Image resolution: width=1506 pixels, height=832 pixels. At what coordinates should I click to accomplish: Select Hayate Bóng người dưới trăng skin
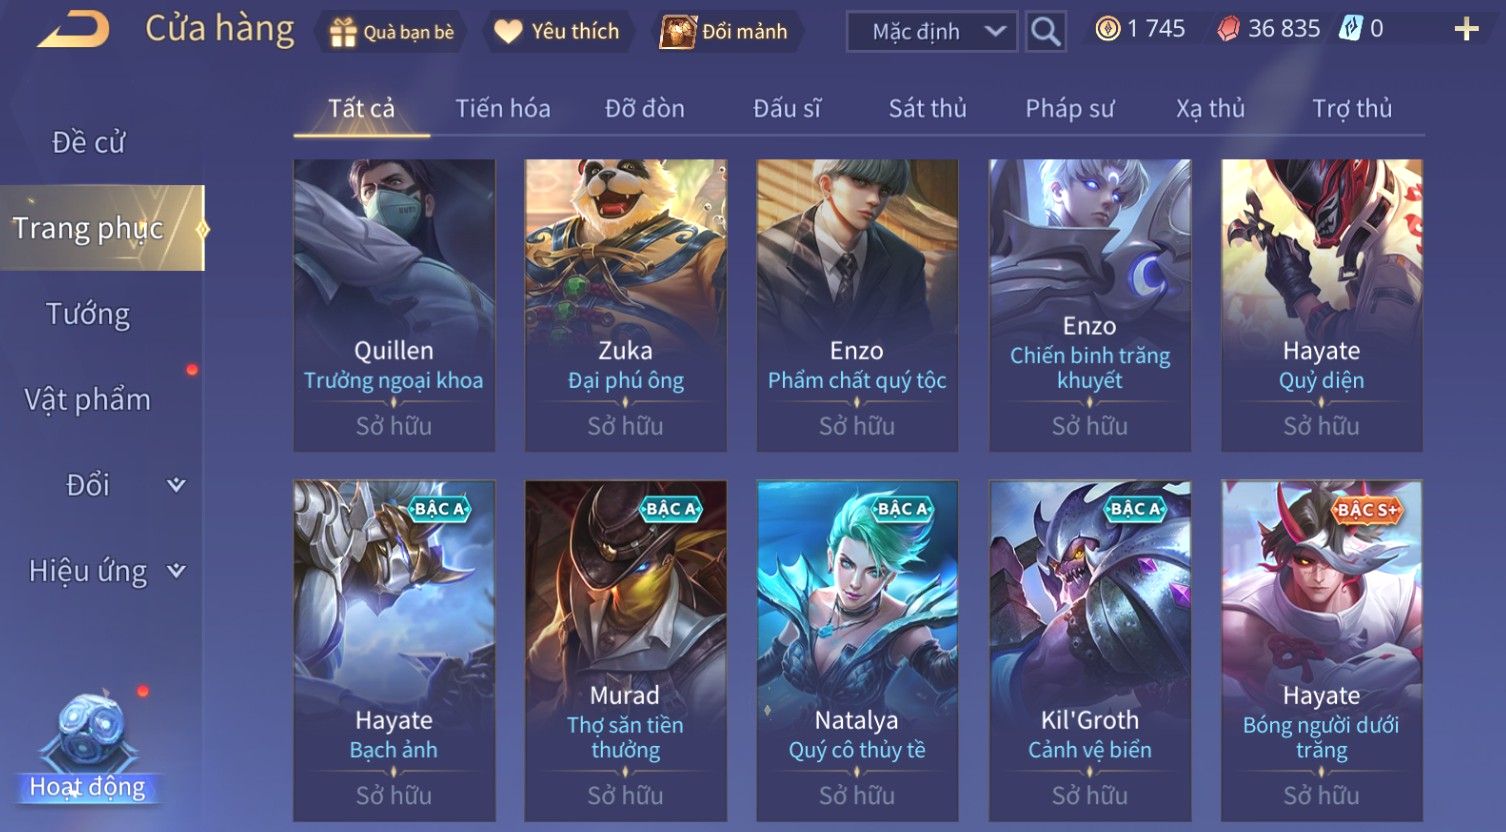coord(1321,651)
